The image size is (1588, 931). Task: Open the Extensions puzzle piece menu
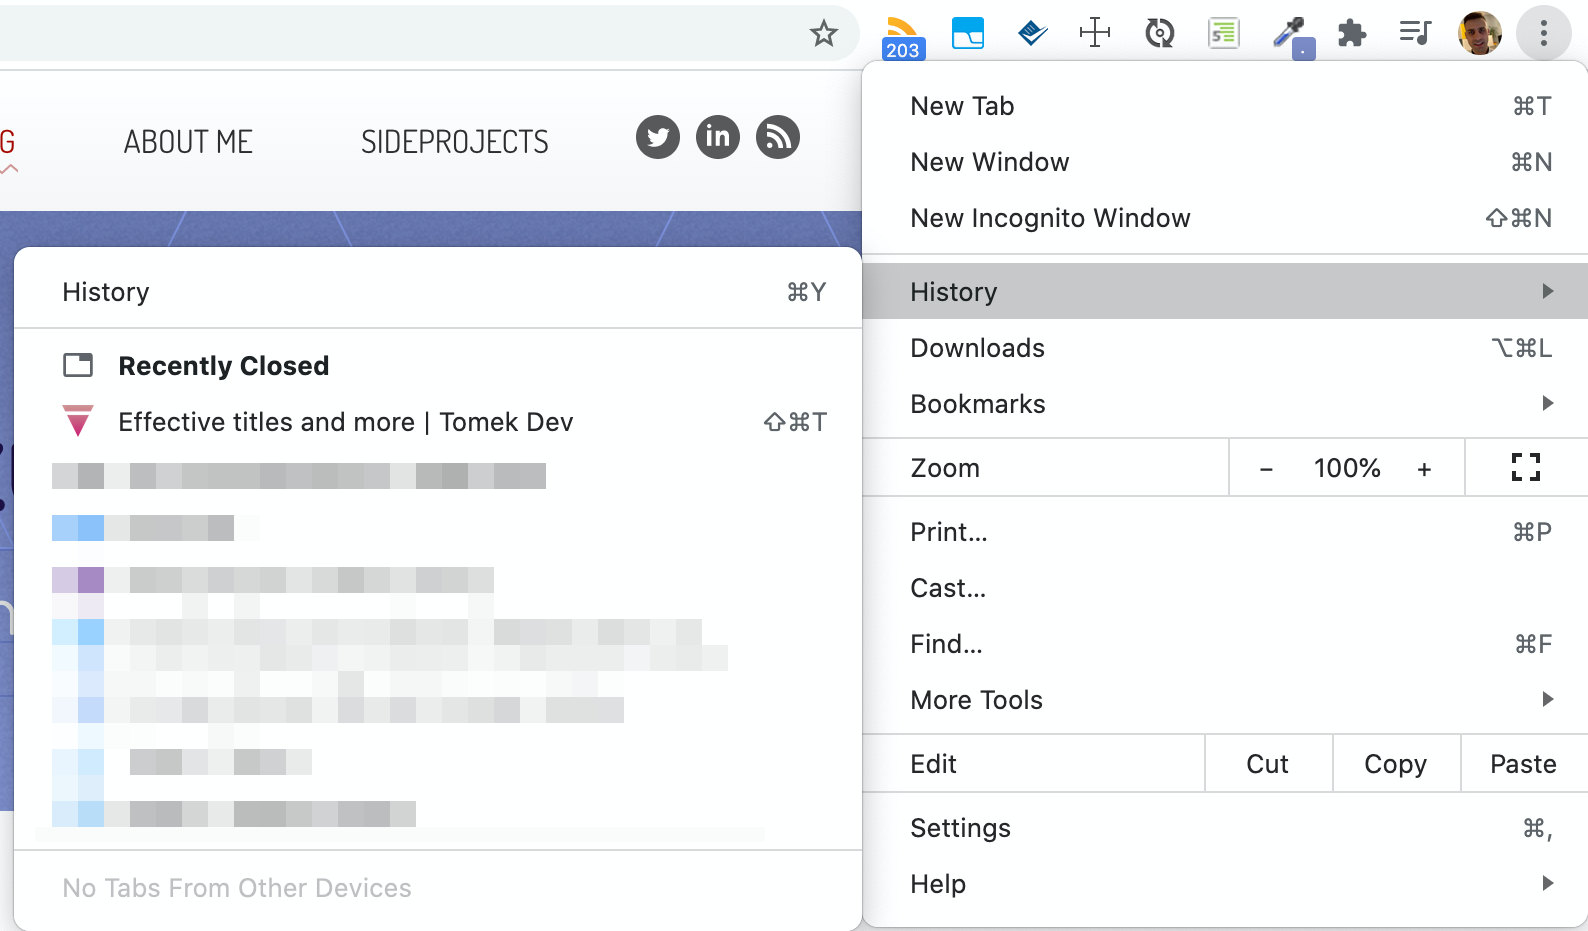pyautogui.click(x=1352, y=34)
